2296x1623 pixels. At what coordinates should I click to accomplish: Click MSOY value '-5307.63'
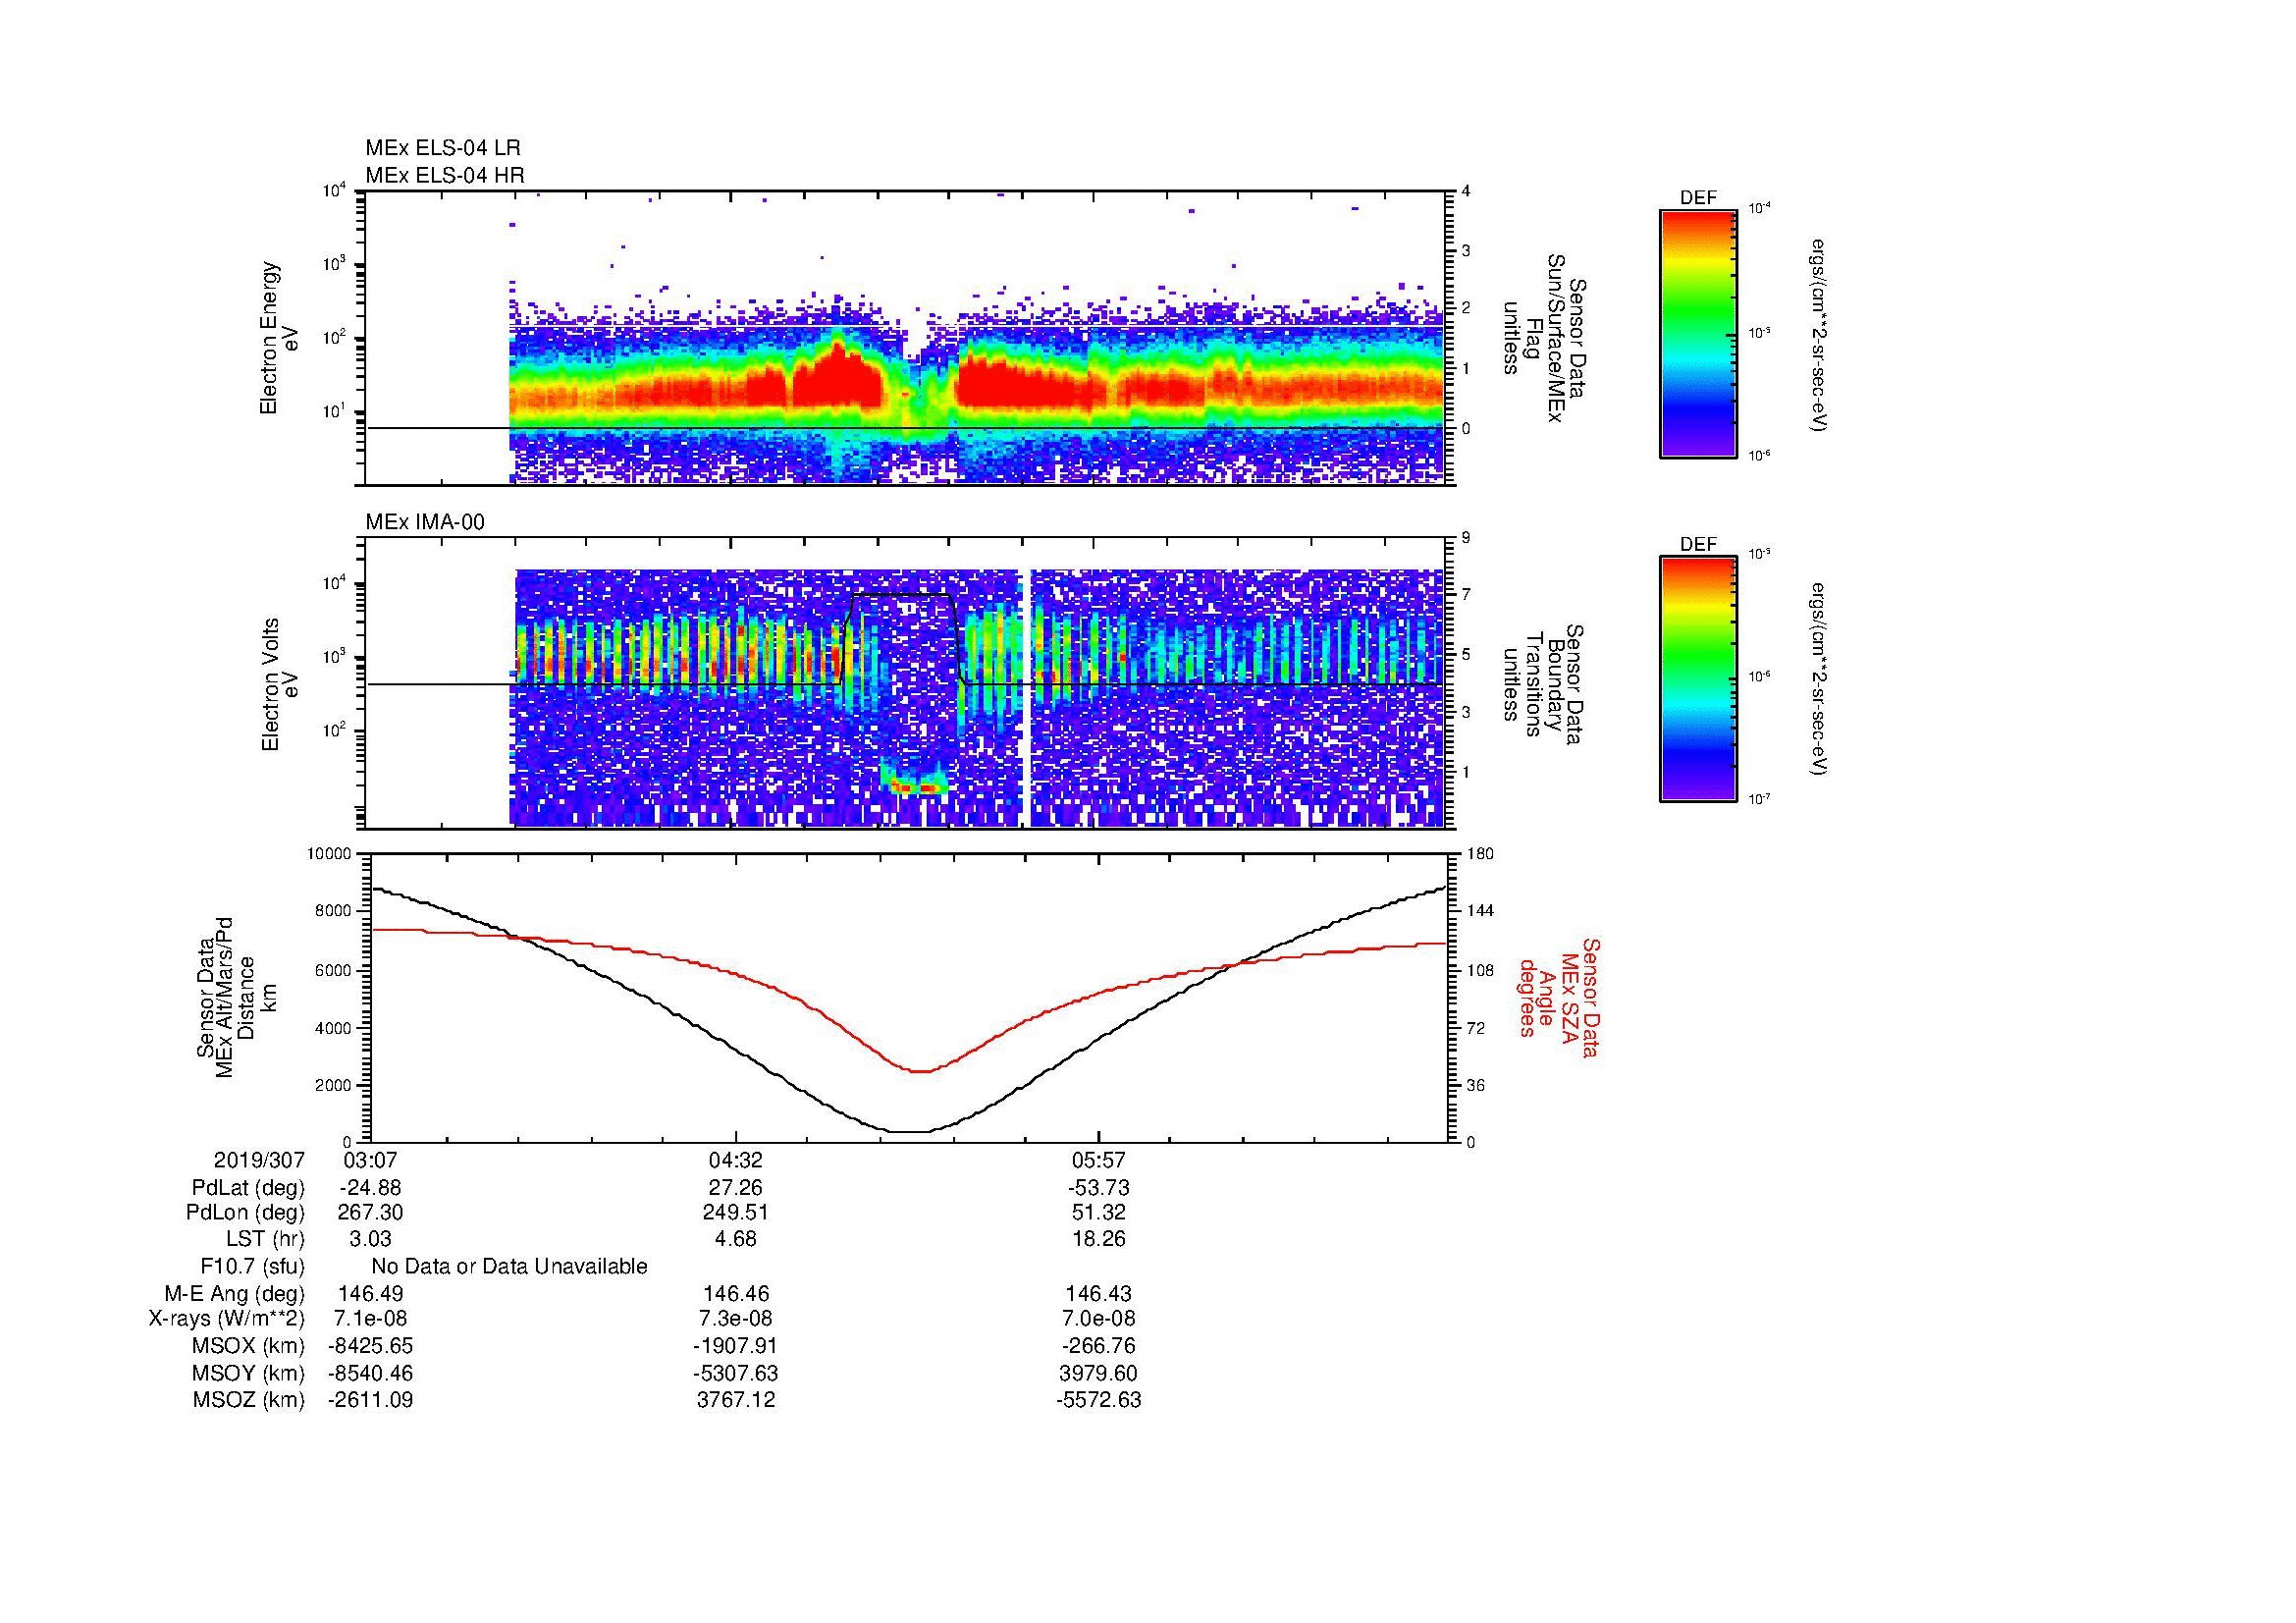point(736,1373)
